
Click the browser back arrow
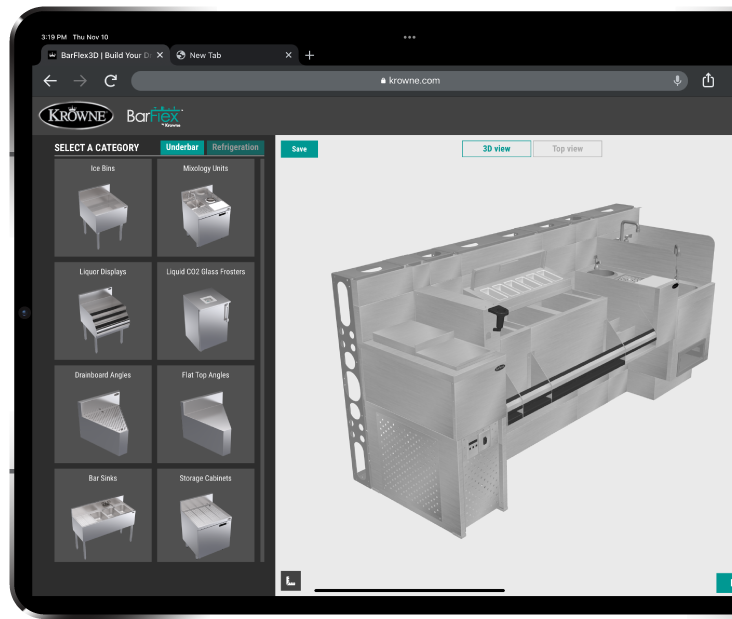tap(50, 81)
